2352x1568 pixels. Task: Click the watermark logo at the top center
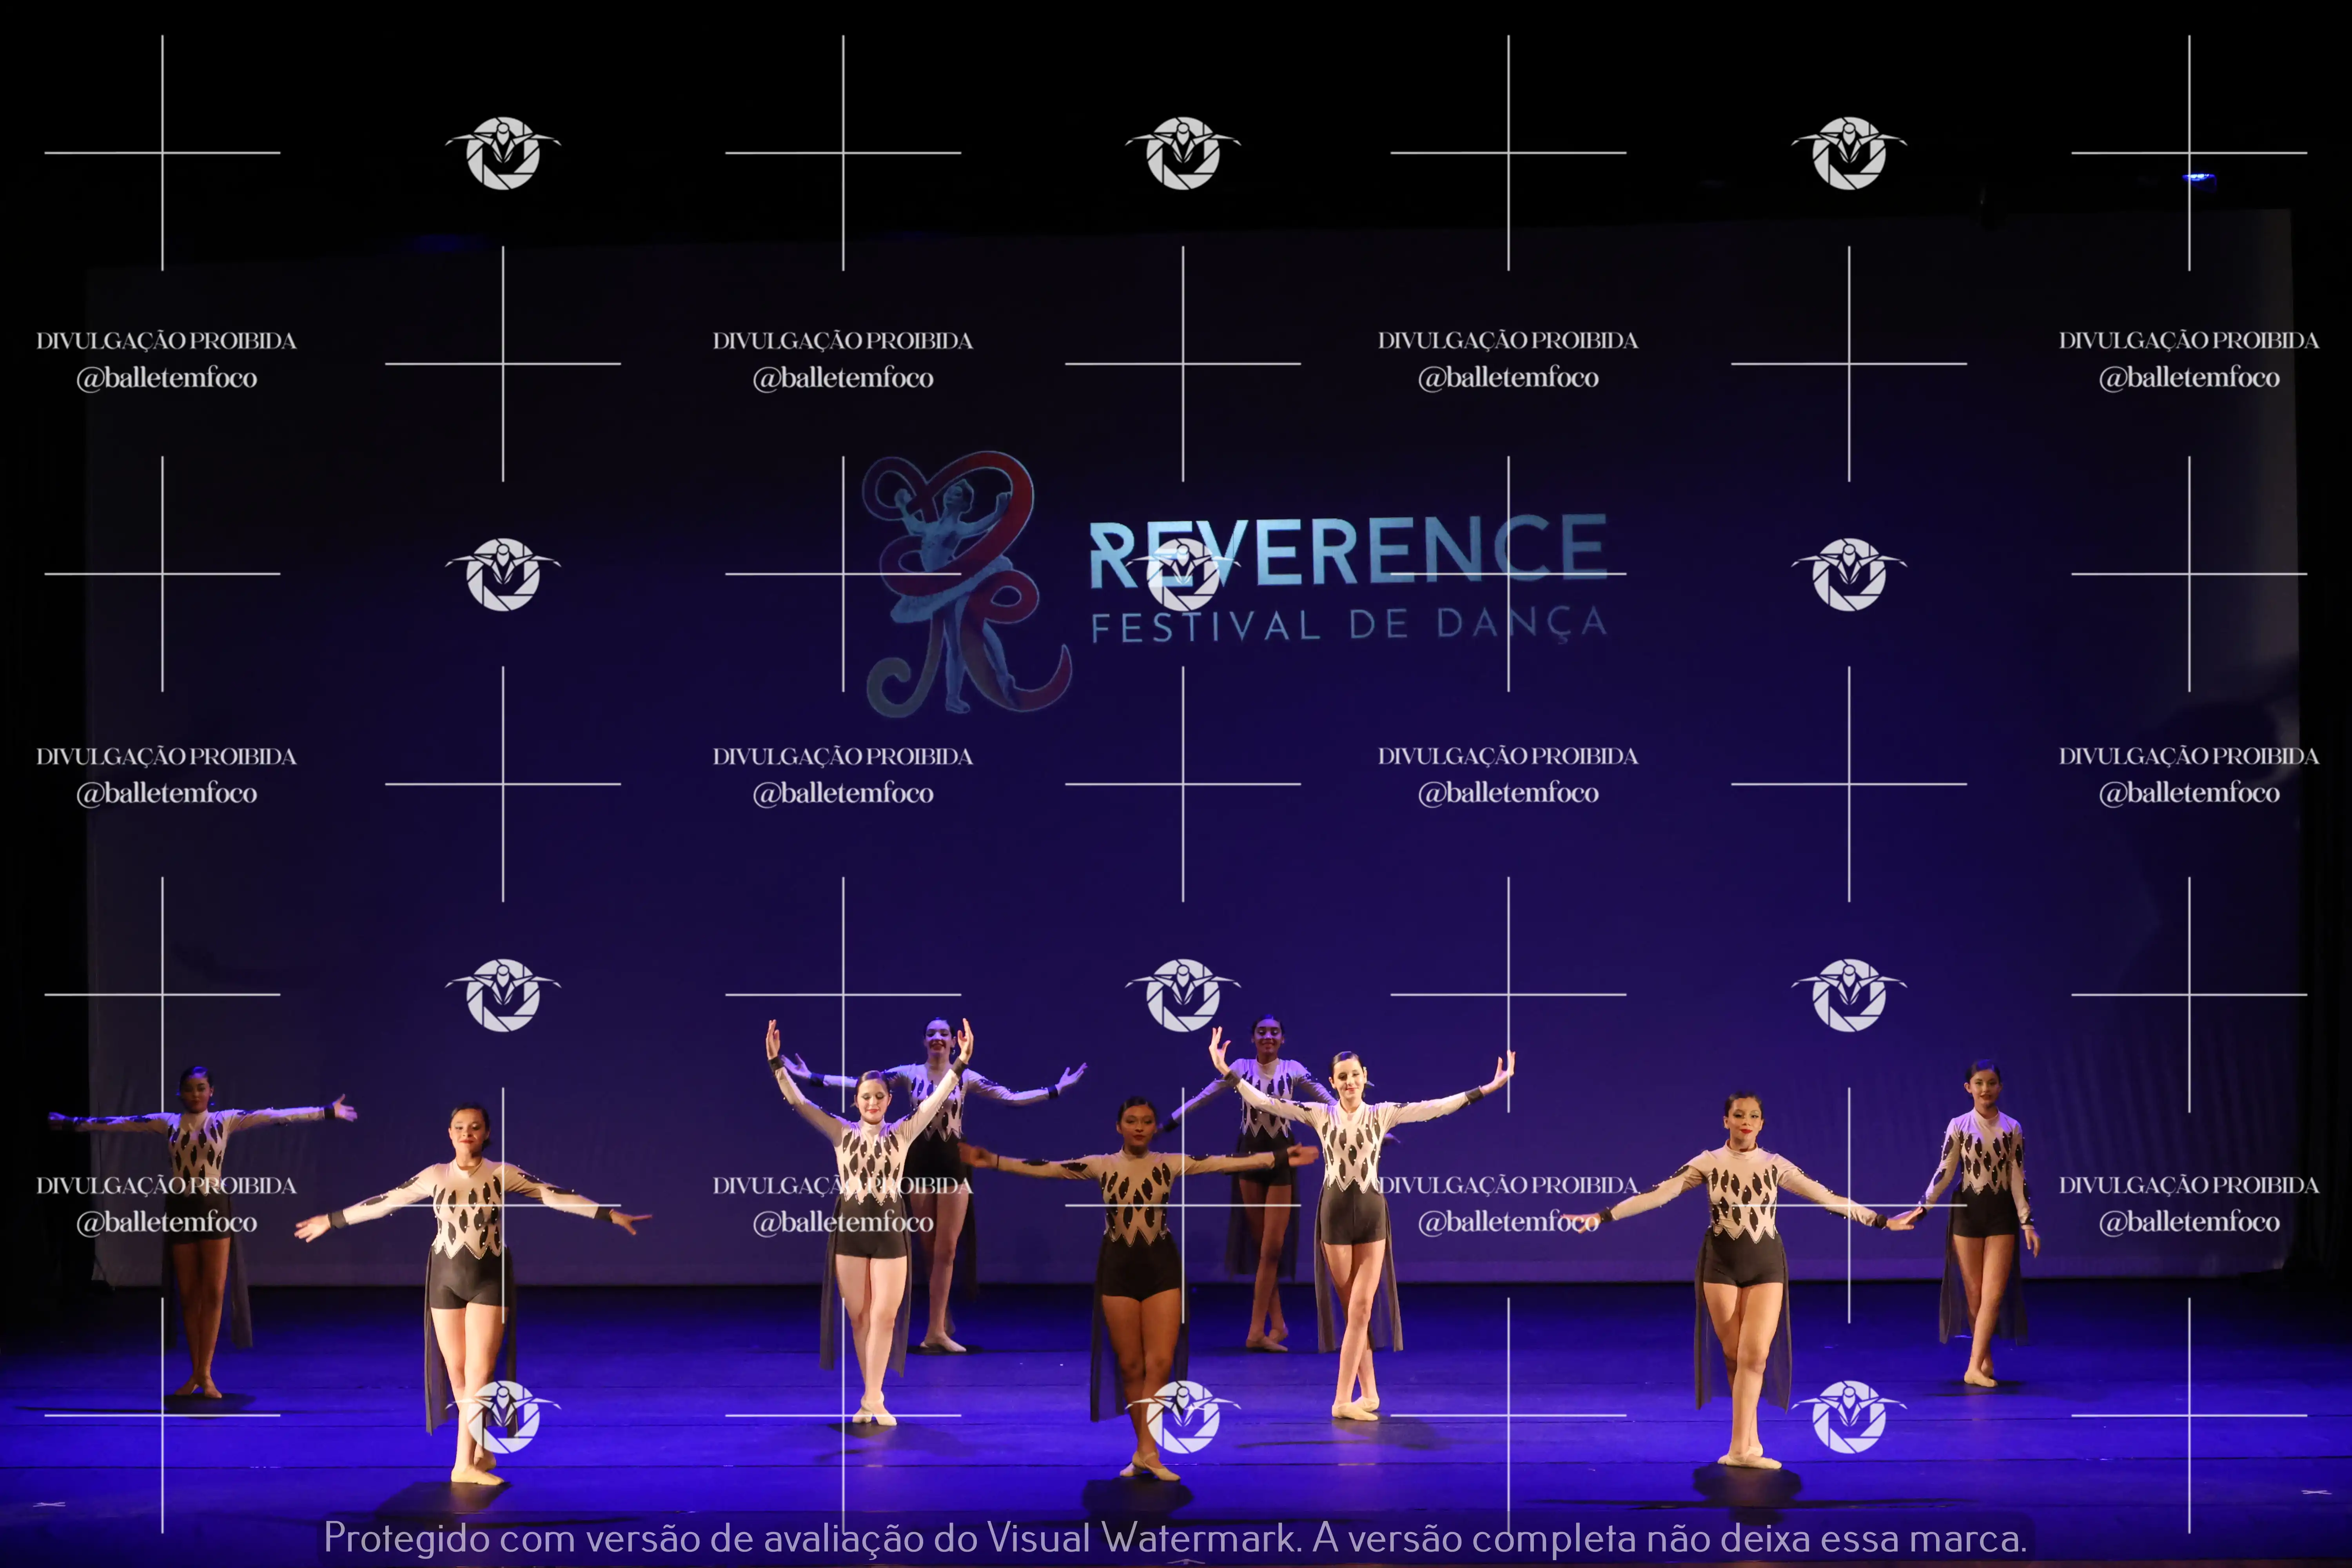pos(1183,153)
